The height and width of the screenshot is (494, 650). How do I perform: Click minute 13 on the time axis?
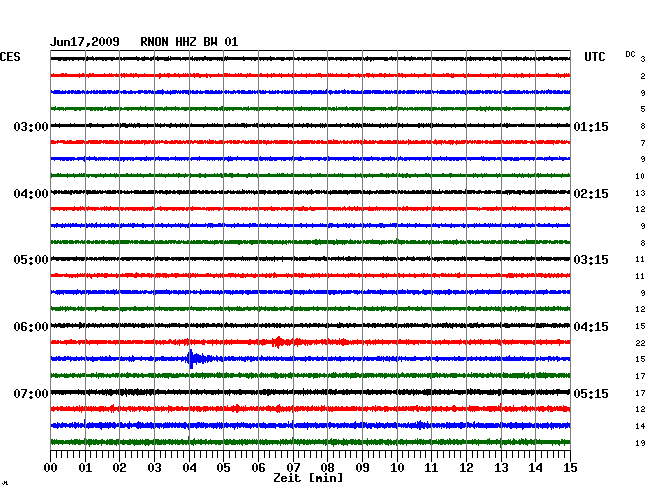[x=501, y=467]
